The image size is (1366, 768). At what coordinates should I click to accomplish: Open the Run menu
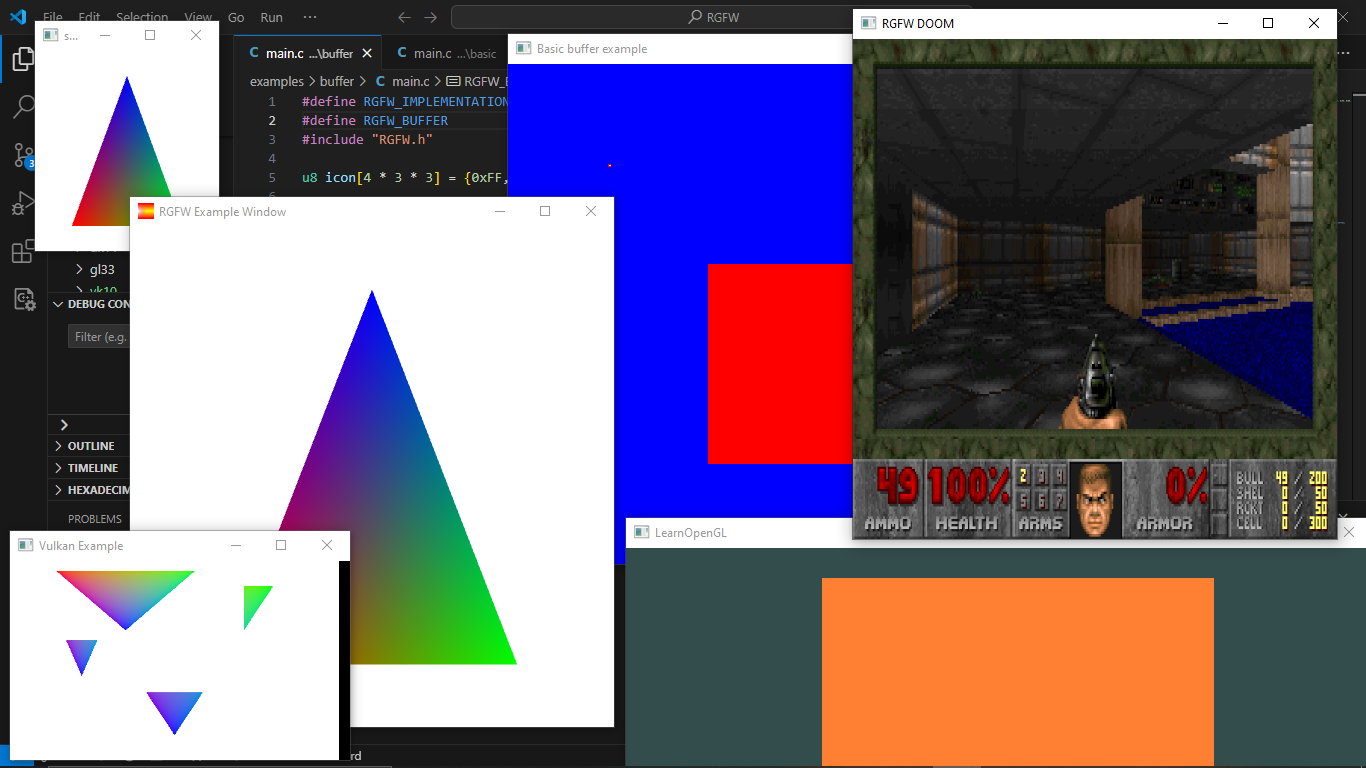(x=271, y=17)
